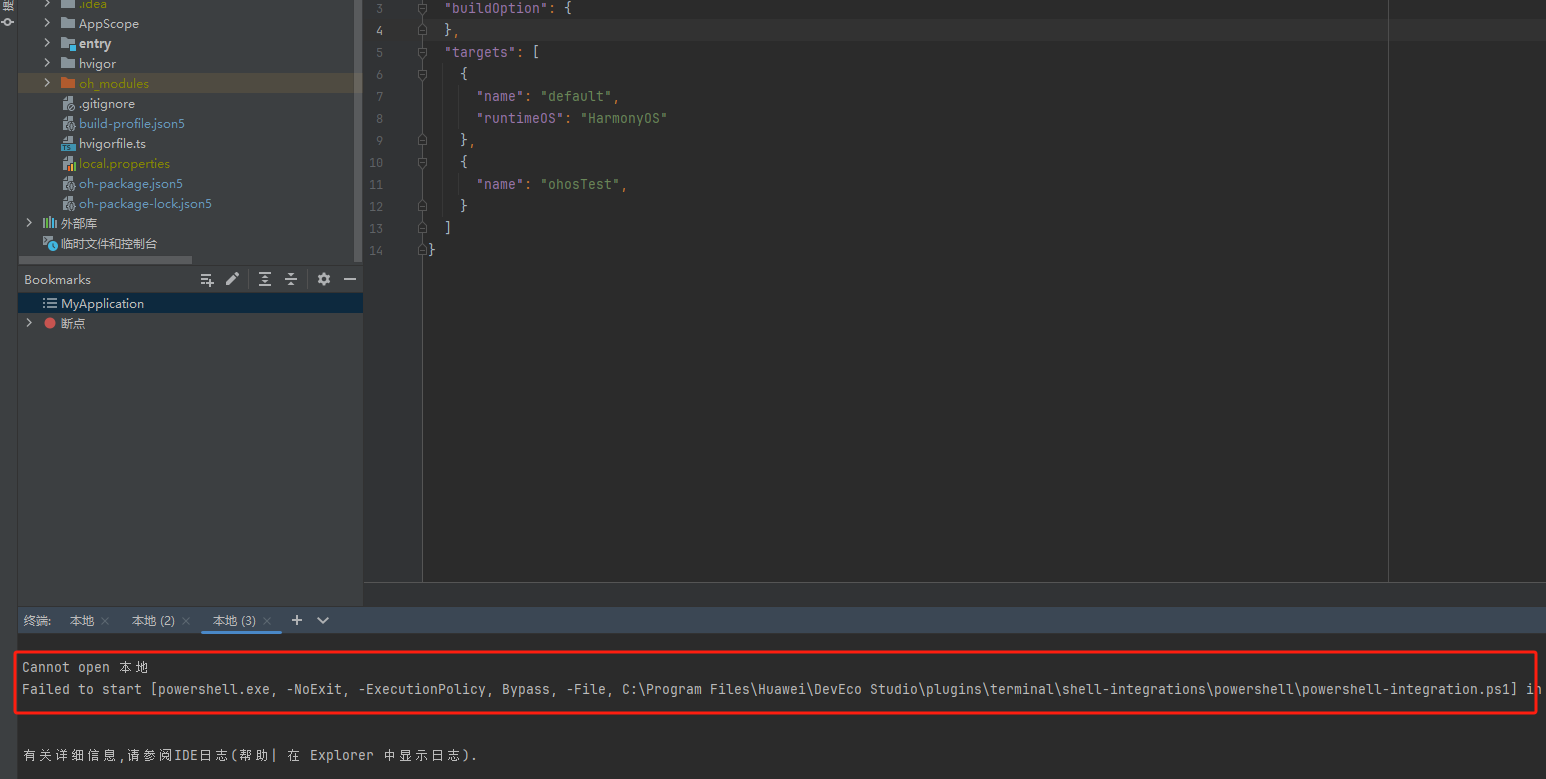
Task: Close the 本地 (2) terminal tab
Action: [186, 621]
